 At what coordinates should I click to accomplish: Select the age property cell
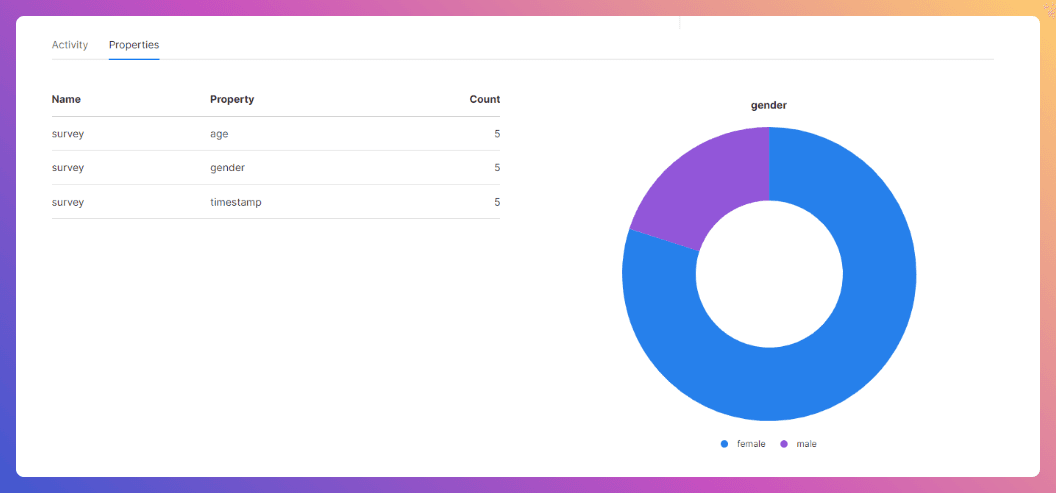pos(219,134)
